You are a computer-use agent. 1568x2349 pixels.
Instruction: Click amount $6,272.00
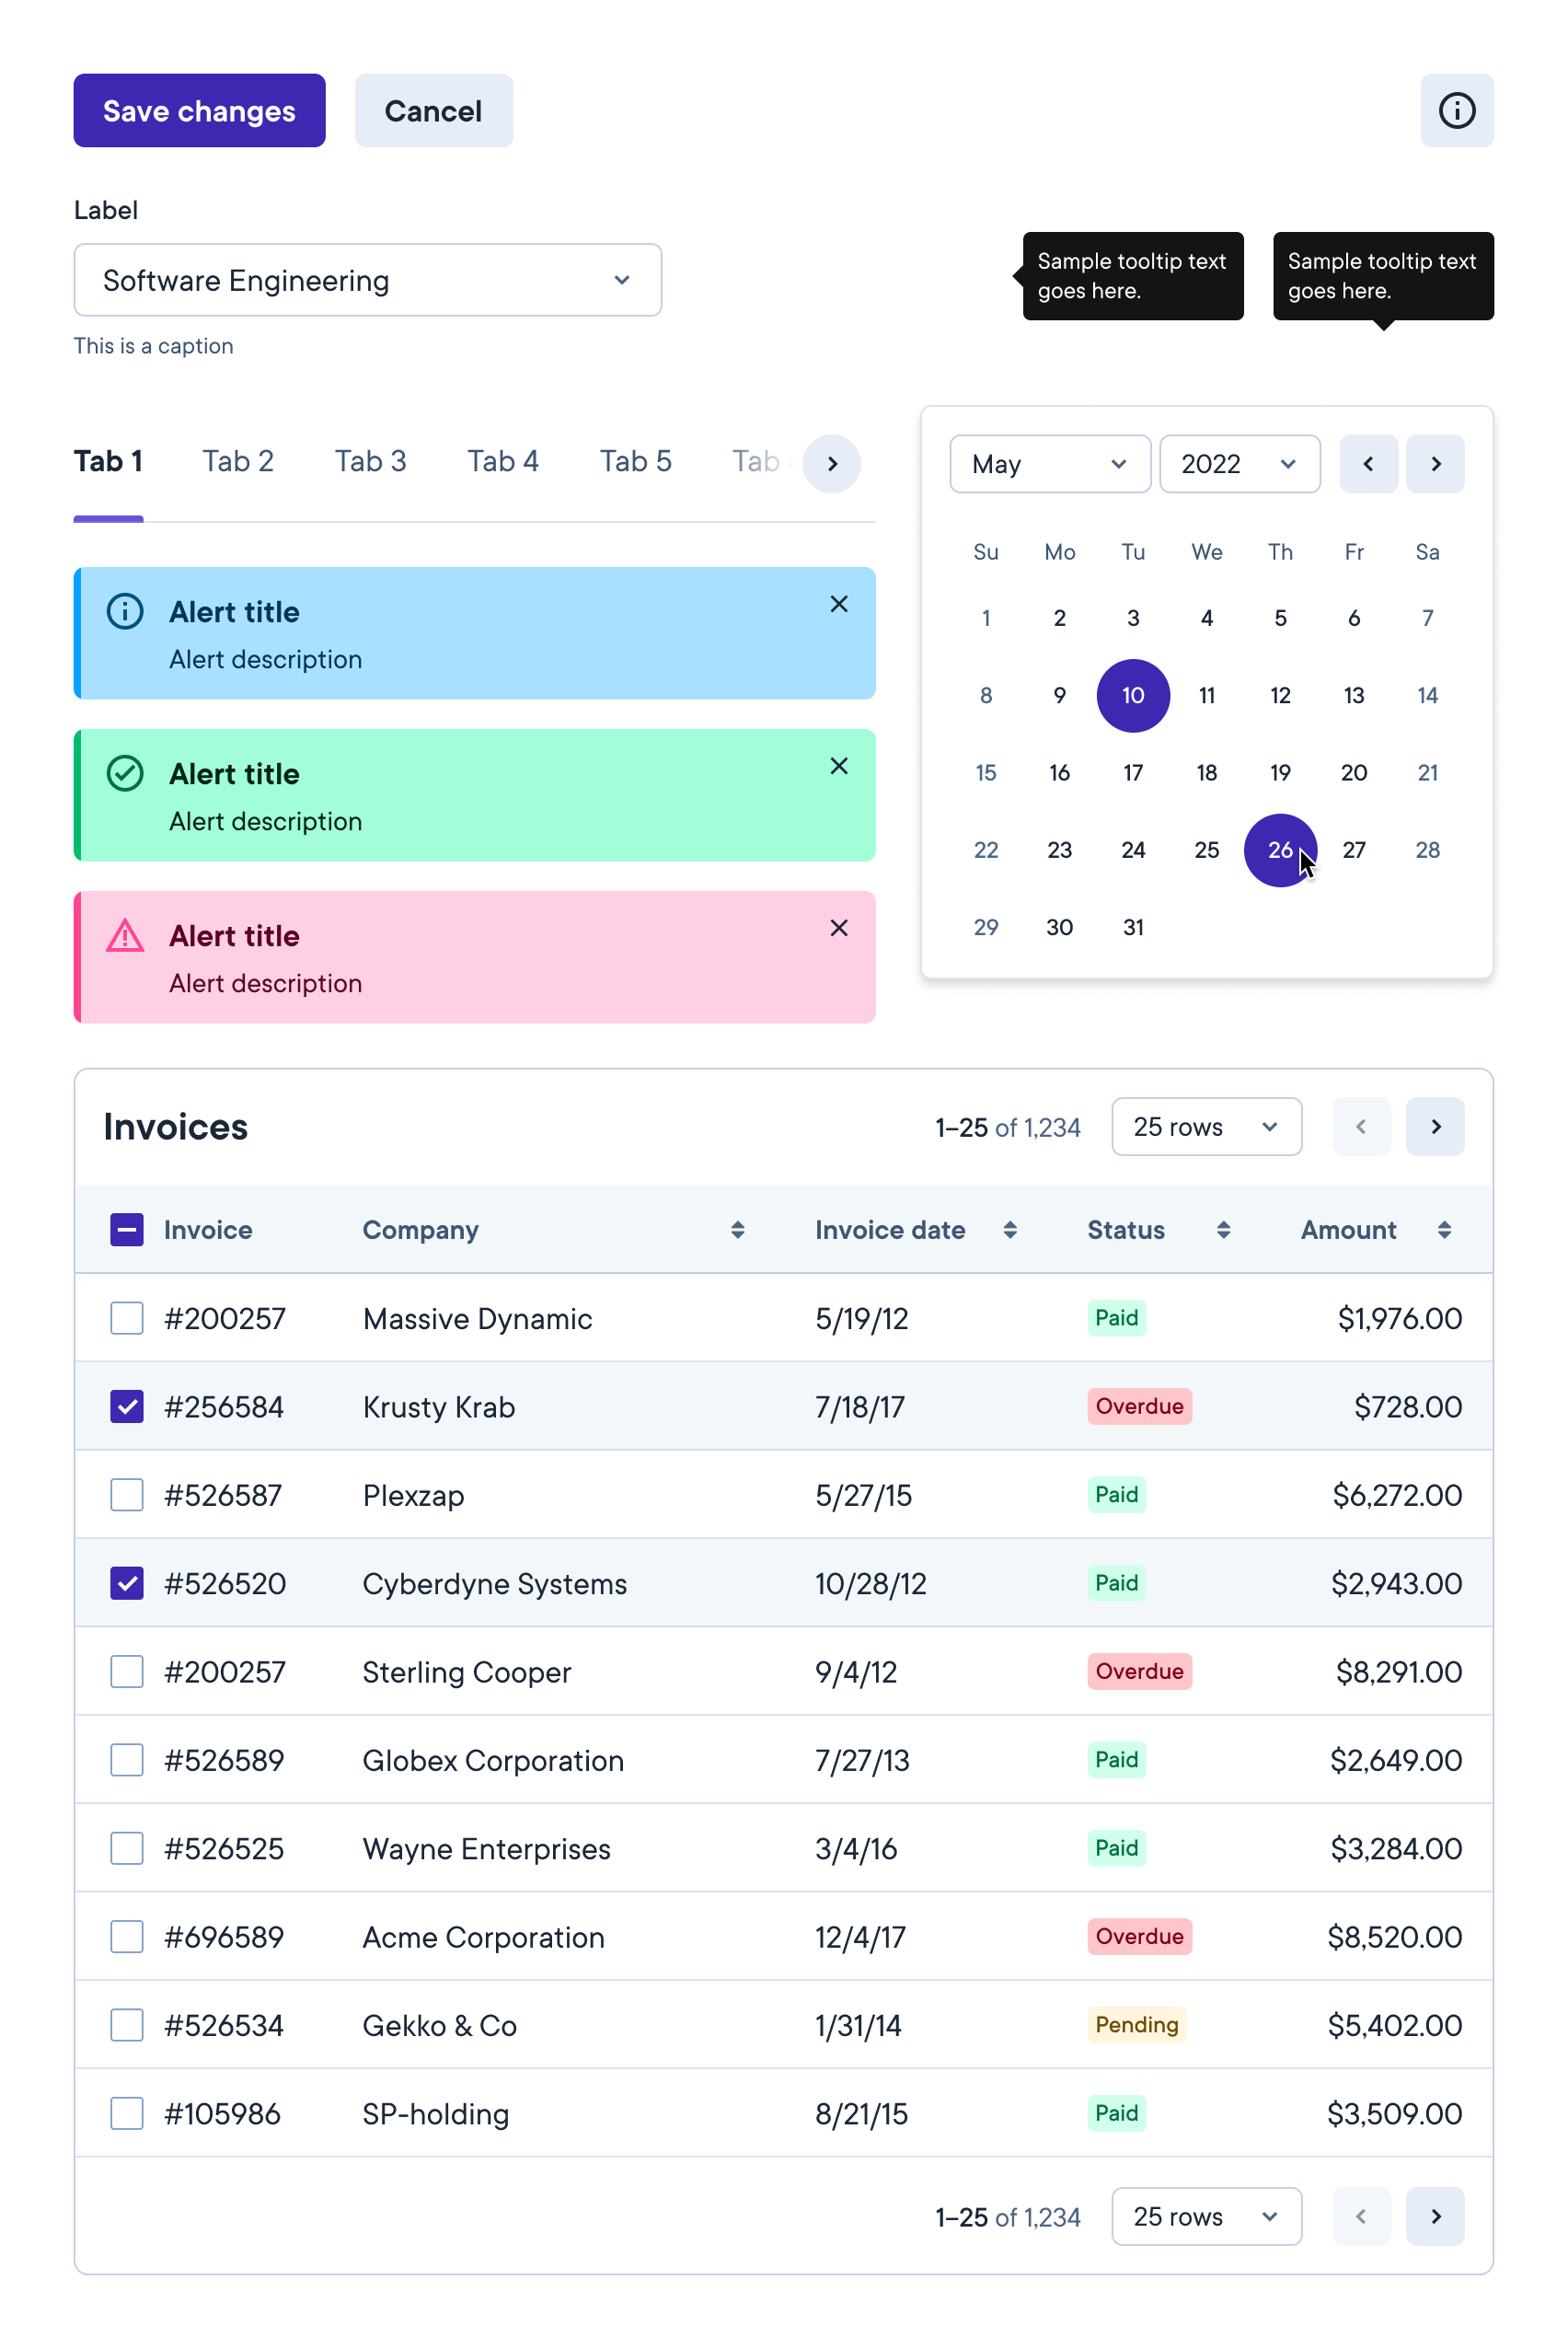coord(1396,1496)
